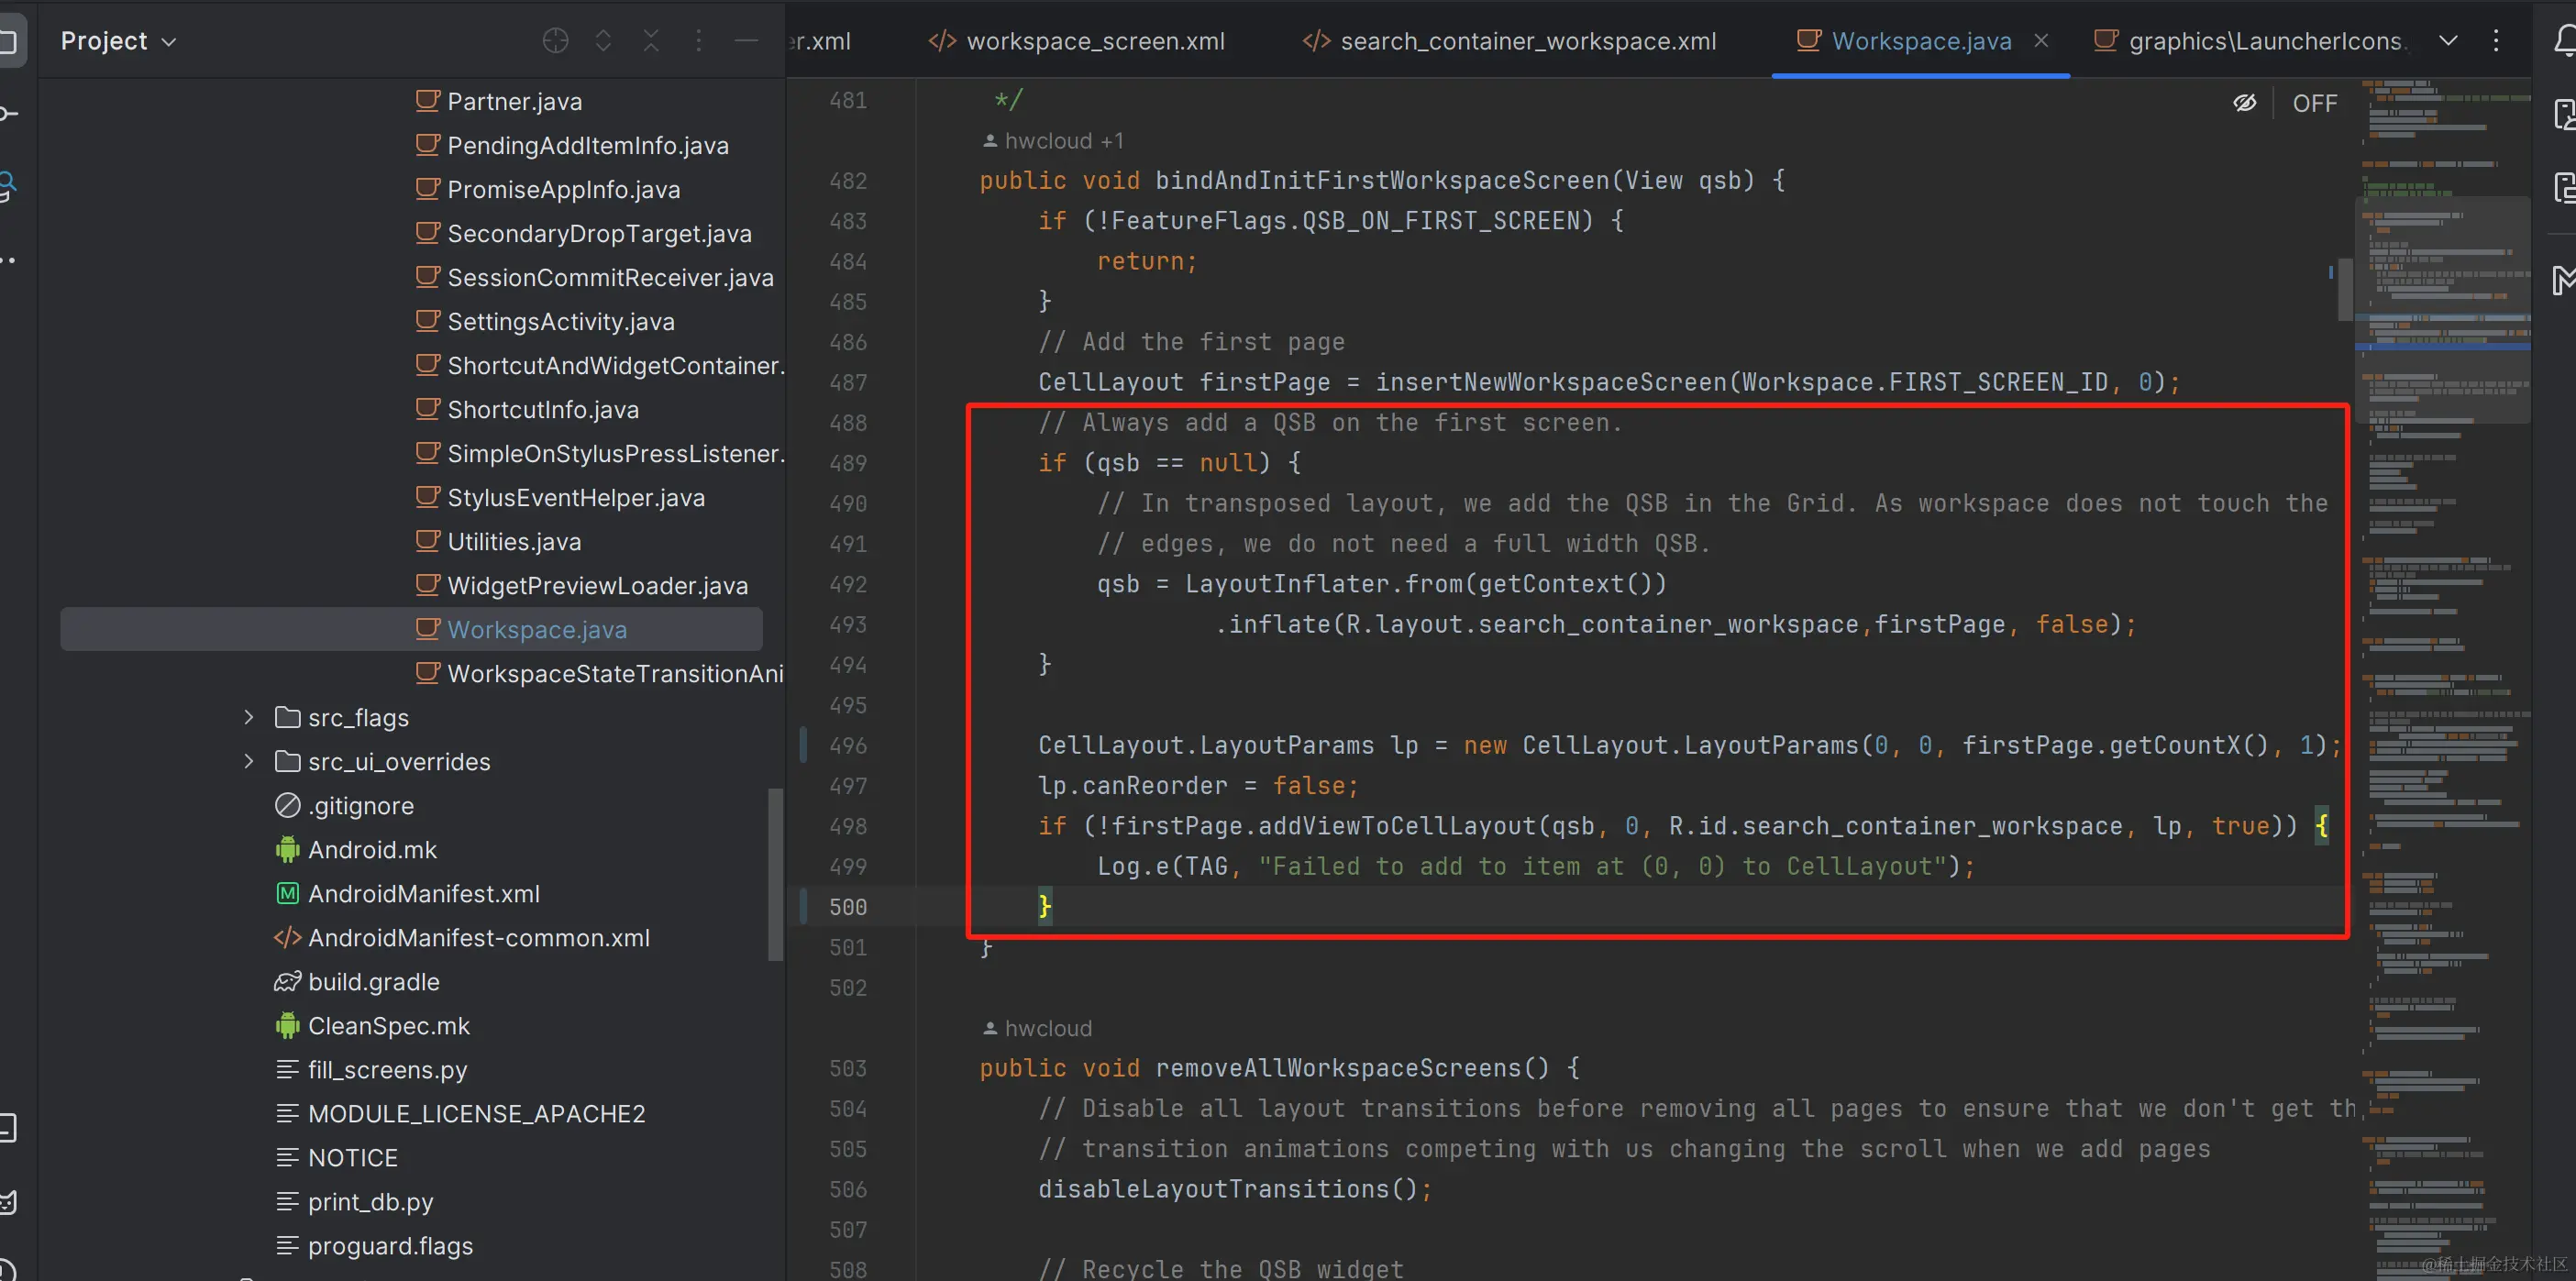The image size is (2576, 1281).
Task: Open Notifications bell in right toolbar
Action: point(2564,41)
